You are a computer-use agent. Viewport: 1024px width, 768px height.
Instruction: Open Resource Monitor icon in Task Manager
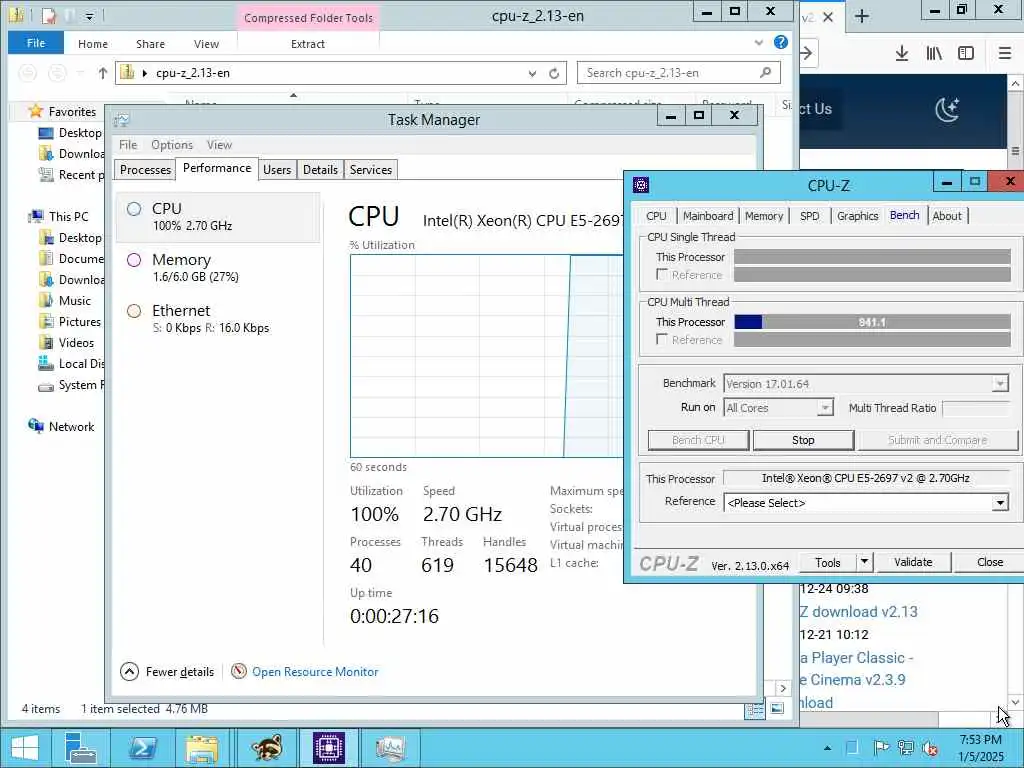(x=239, y=671)
